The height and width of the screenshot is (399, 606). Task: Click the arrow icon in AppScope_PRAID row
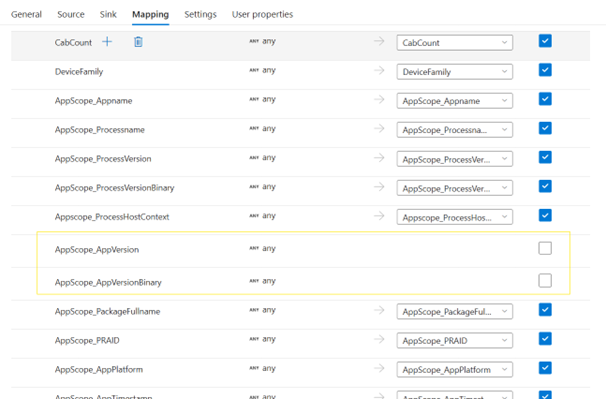coord(379,339)
